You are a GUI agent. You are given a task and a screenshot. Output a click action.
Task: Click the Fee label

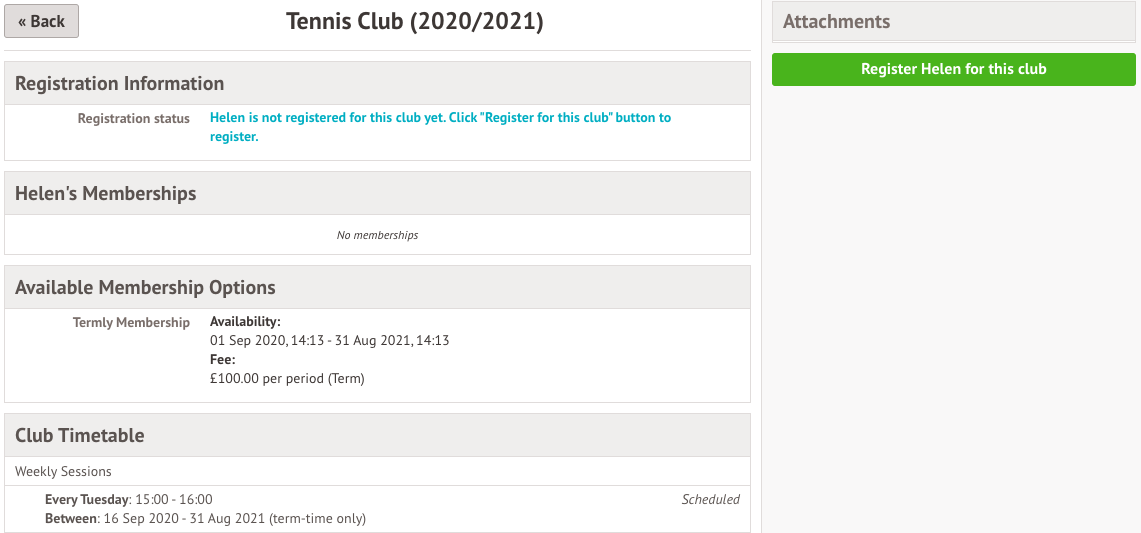coord(222,359)
